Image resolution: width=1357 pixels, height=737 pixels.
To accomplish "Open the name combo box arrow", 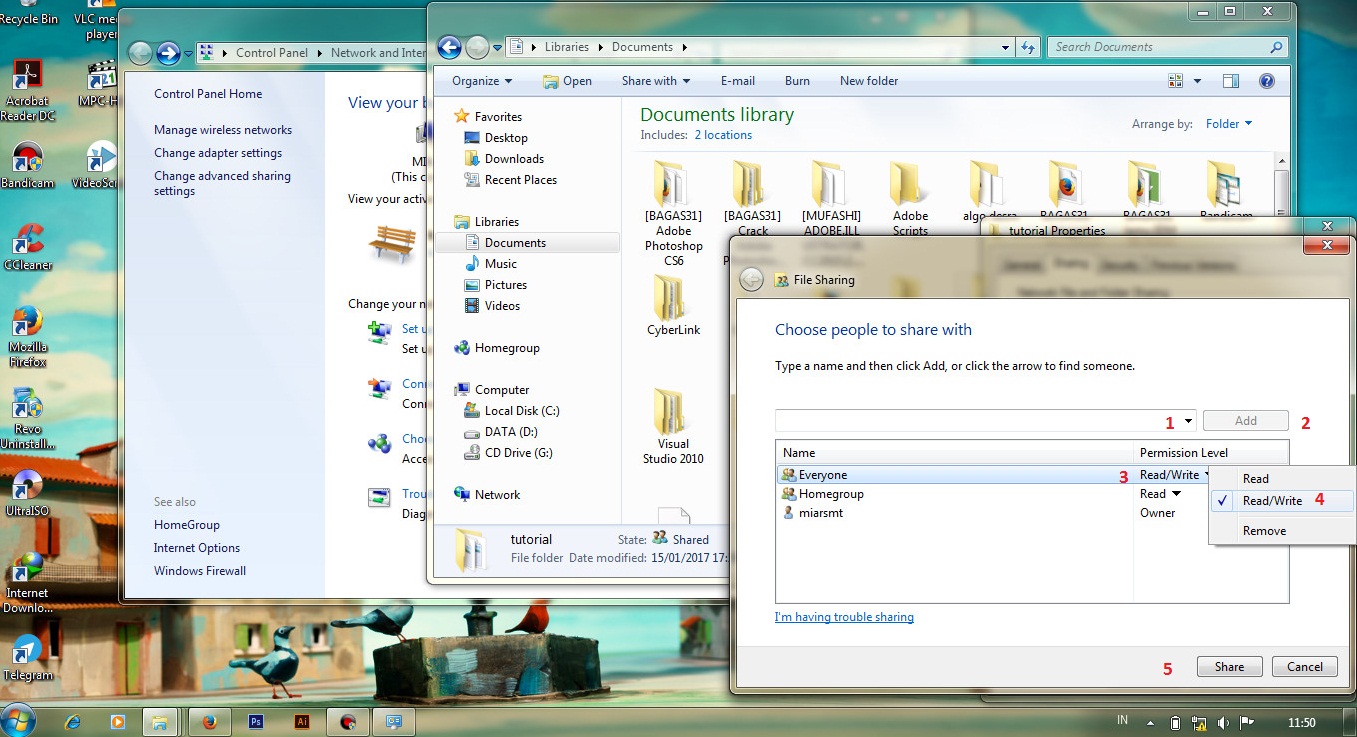I will coord(1188,421).
